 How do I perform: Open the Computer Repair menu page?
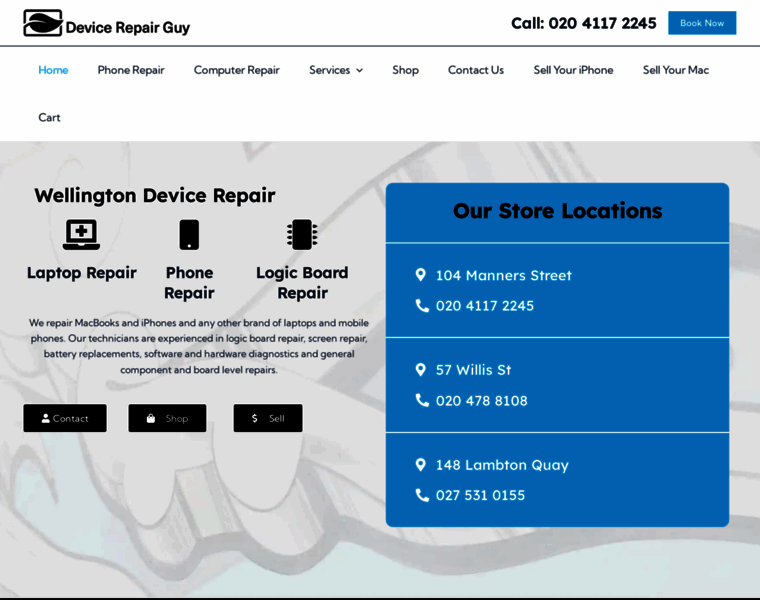pos(237,70)
